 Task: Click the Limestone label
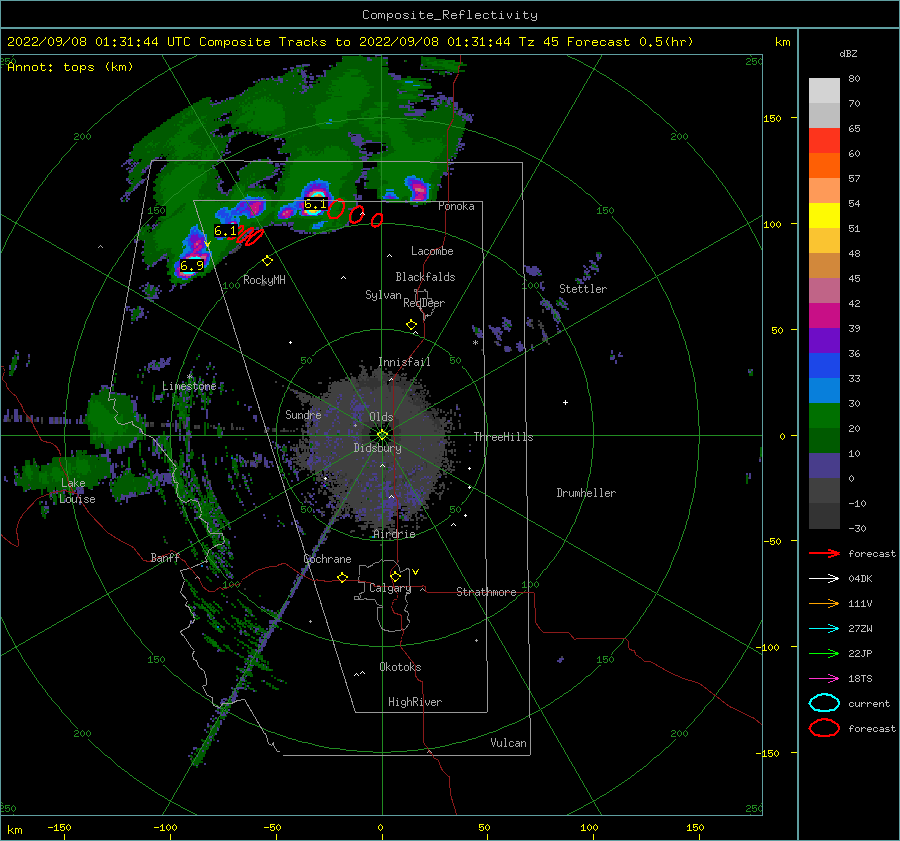click(189, 386)
